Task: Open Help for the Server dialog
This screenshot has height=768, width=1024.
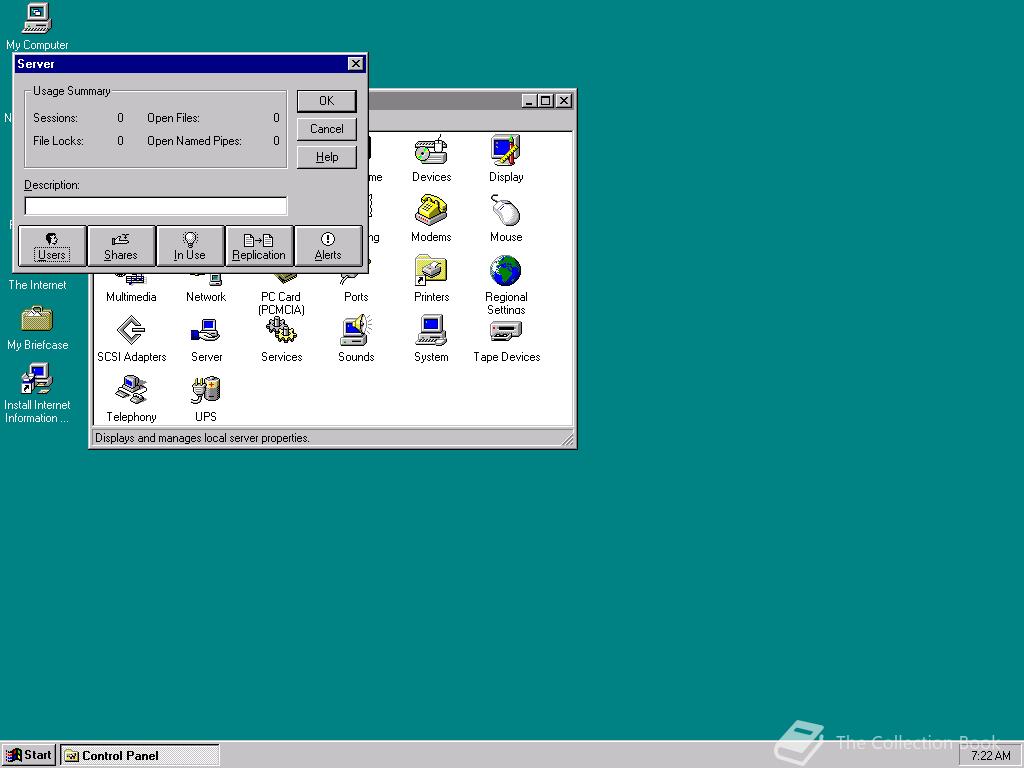Action: [x=327, y=157]
